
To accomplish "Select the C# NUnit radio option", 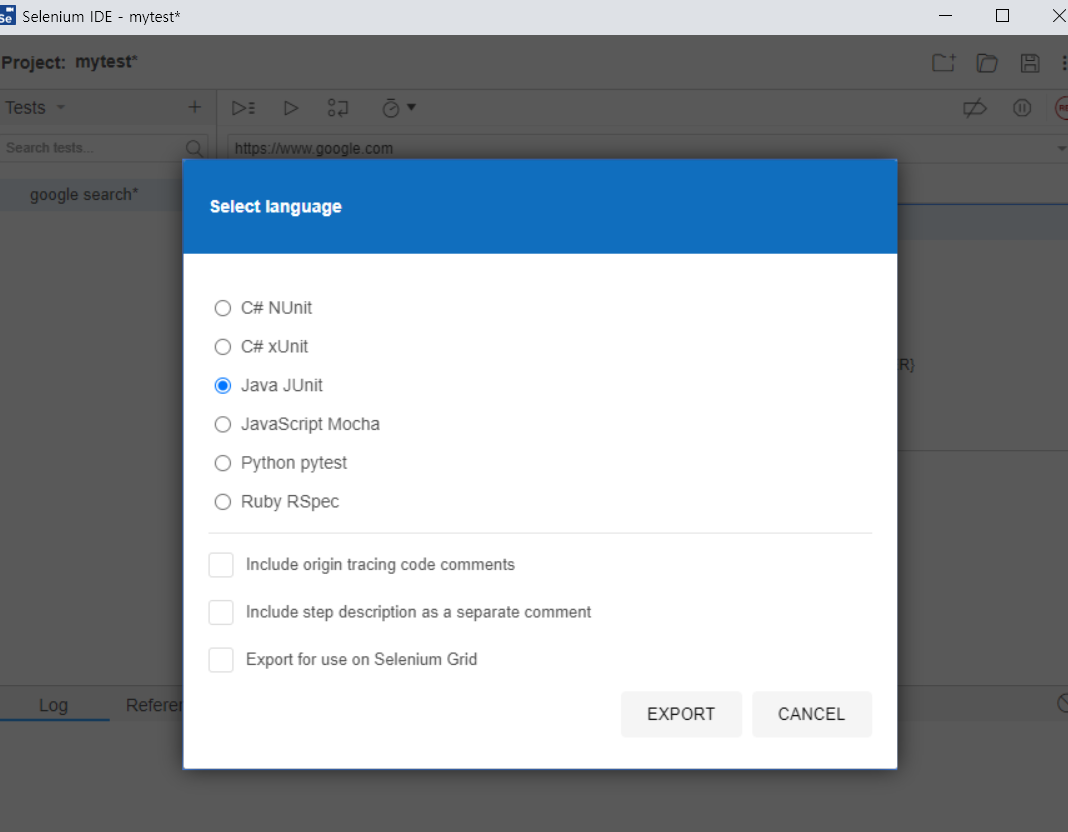I will pyautogui.click(x=222, y=308).
